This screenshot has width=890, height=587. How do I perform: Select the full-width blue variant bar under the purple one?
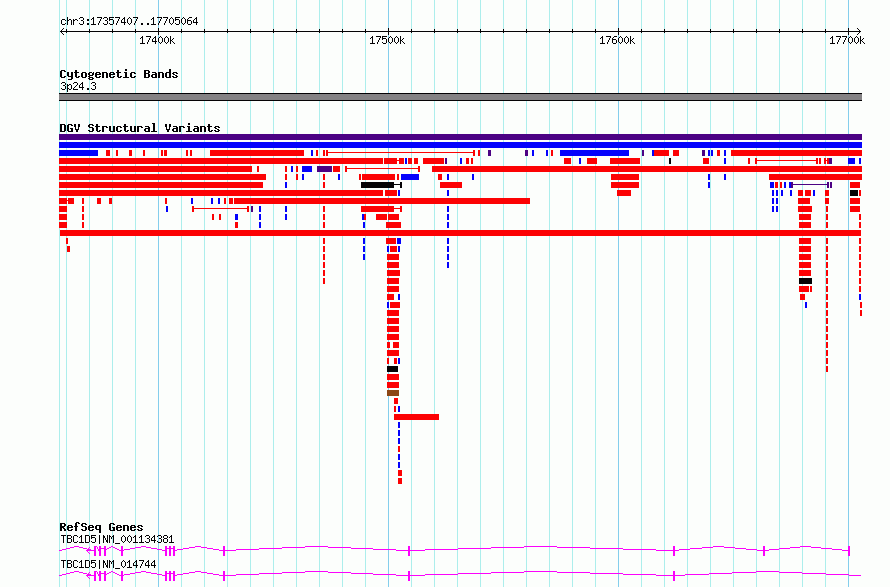[460, 145]
